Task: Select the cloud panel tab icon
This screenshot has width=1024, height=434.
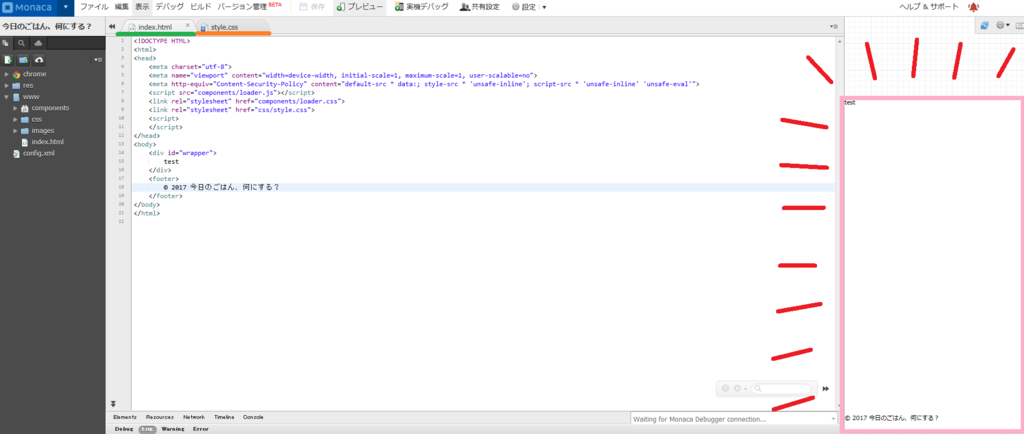Action: pyautogui.click(x=39, y=43)
